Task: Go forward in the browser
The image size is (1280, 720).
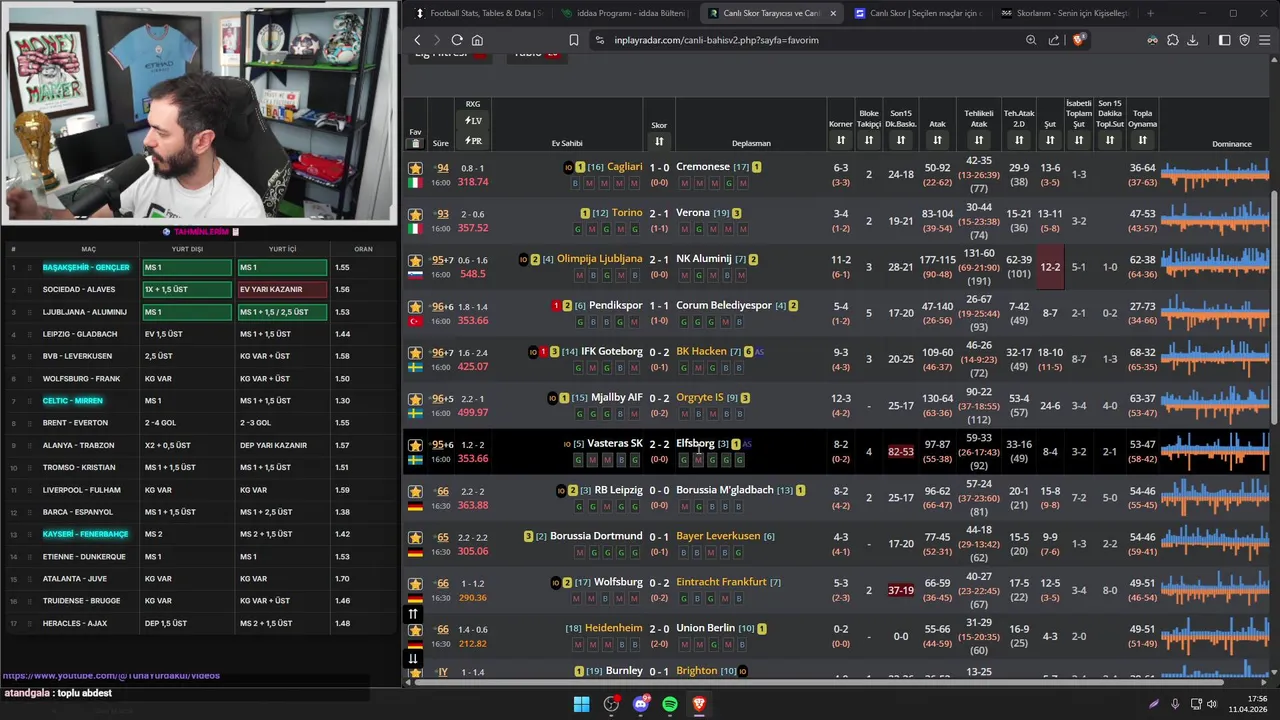Action: click(x=436, y=40)
